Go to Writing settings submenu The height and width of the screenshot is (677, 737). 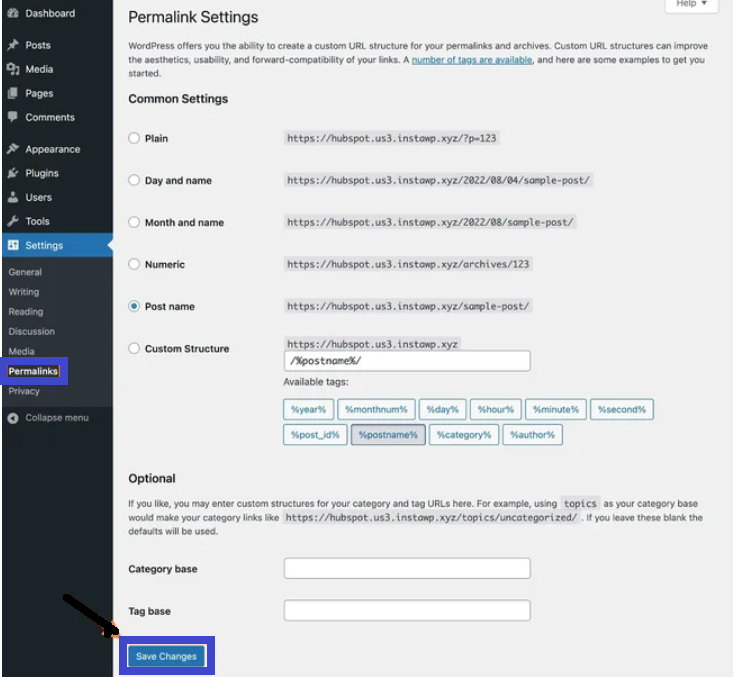click(24, 291)
